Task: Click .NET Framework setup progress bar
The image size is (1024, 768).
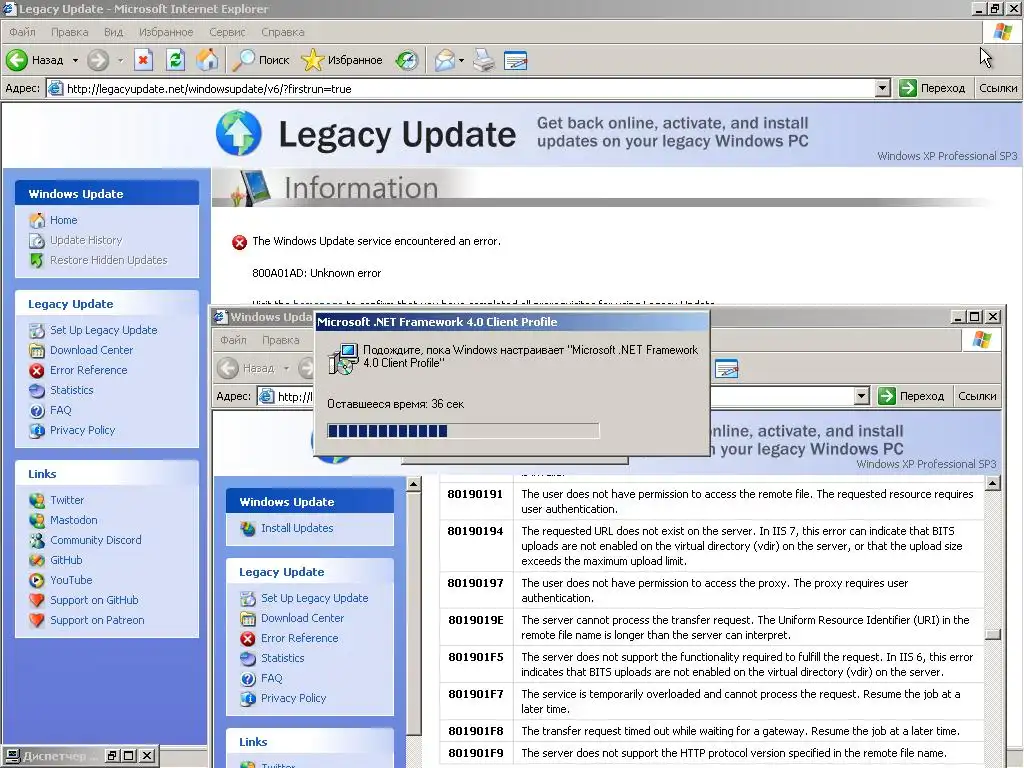Action: 463,430
